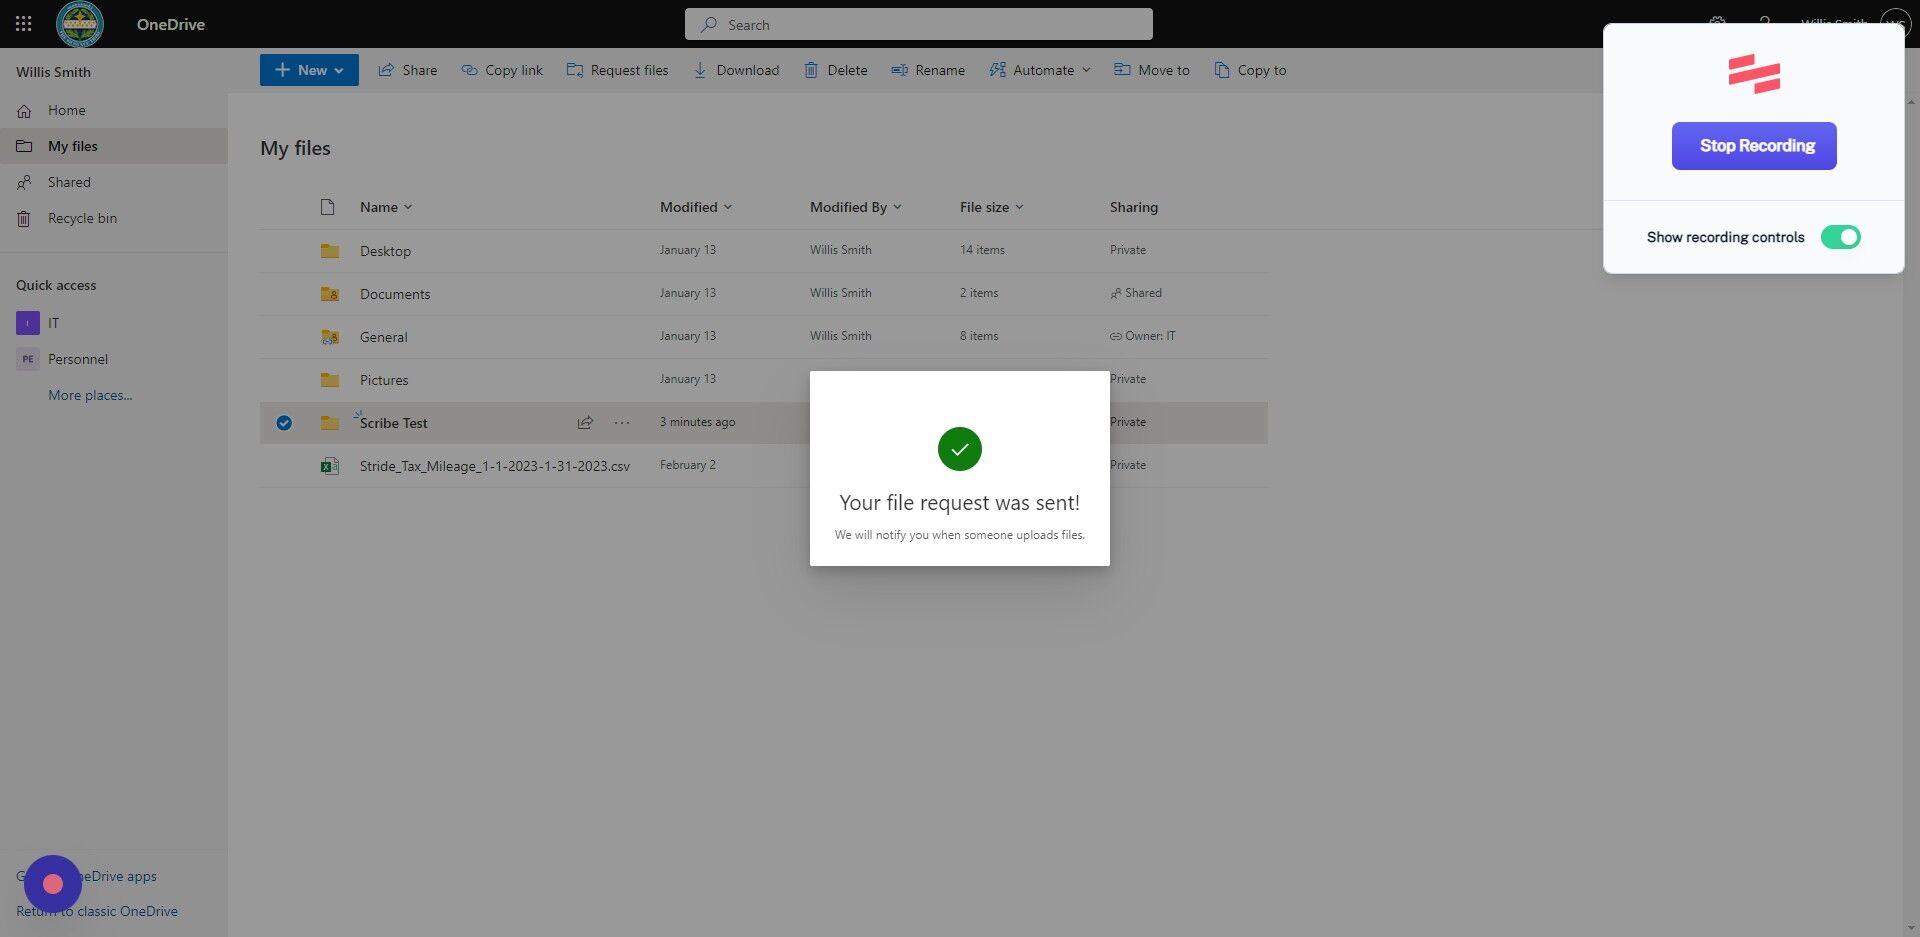Delete the selected item using the toolbar
The height and width of the screenshot is (937, 1920).
pos(835,69)
